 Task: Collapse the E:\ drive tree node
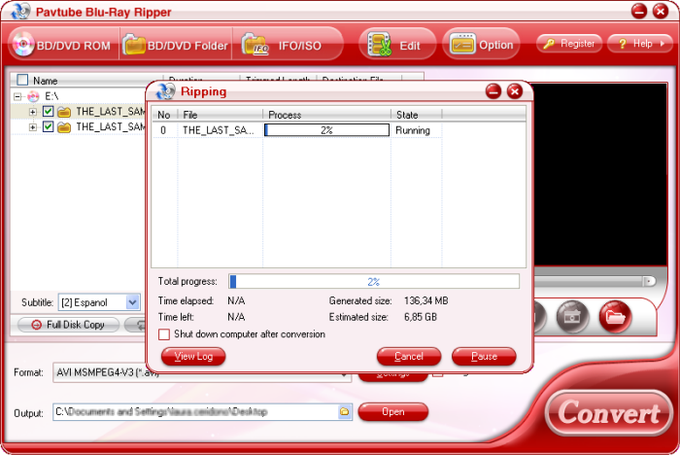coord(17,96)
